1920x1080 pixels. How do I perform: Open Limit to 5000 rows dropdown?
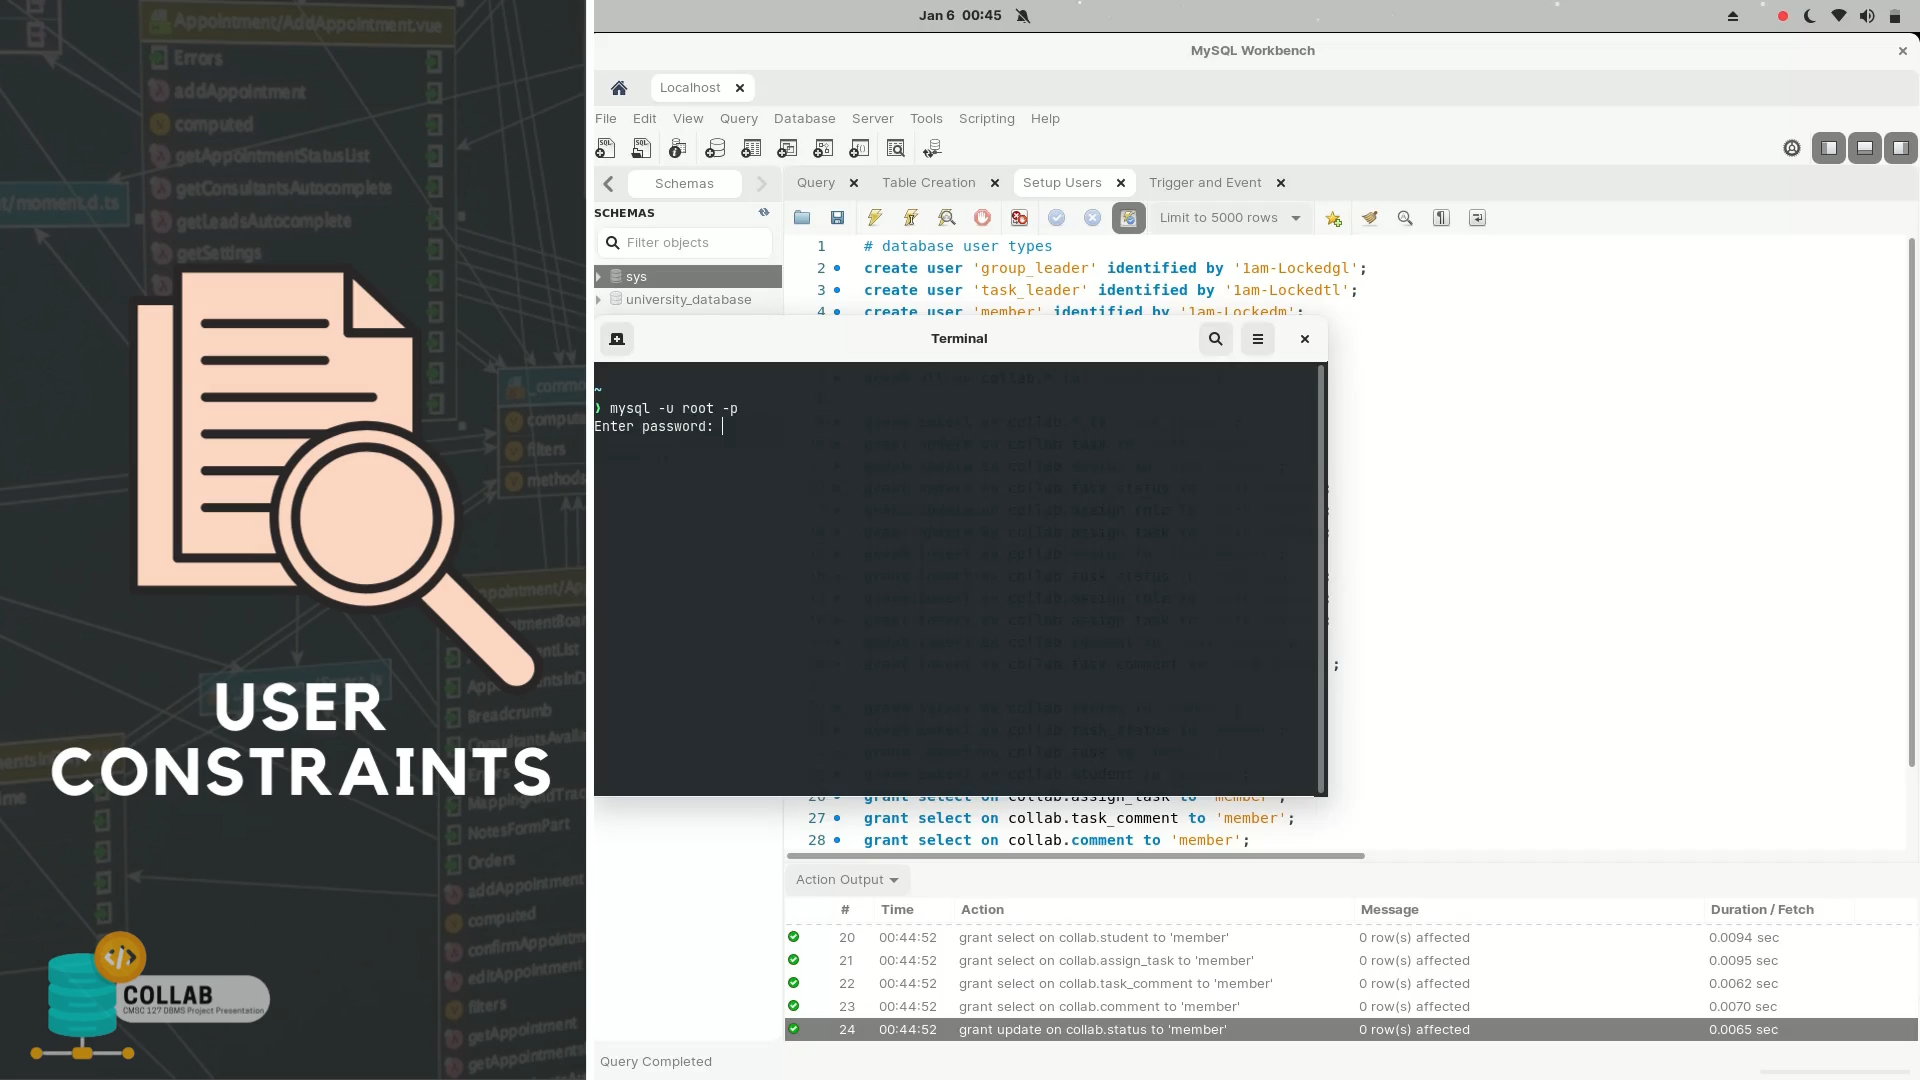(x=1230, y=218)
